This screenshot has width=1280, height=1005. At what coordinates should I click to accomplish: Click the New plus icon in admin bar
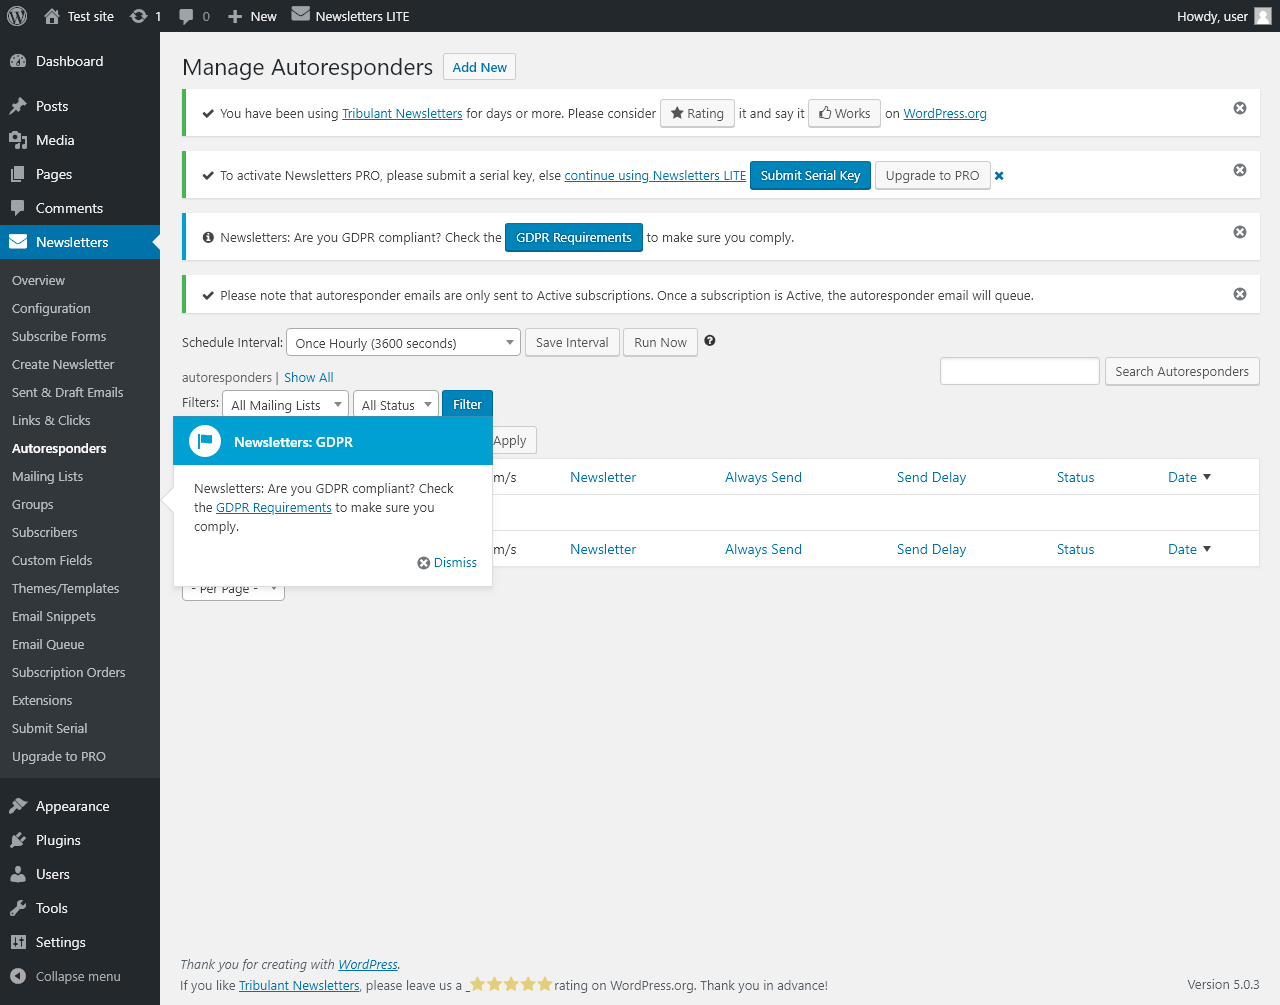pyautogui.click(x=235, y=16)
